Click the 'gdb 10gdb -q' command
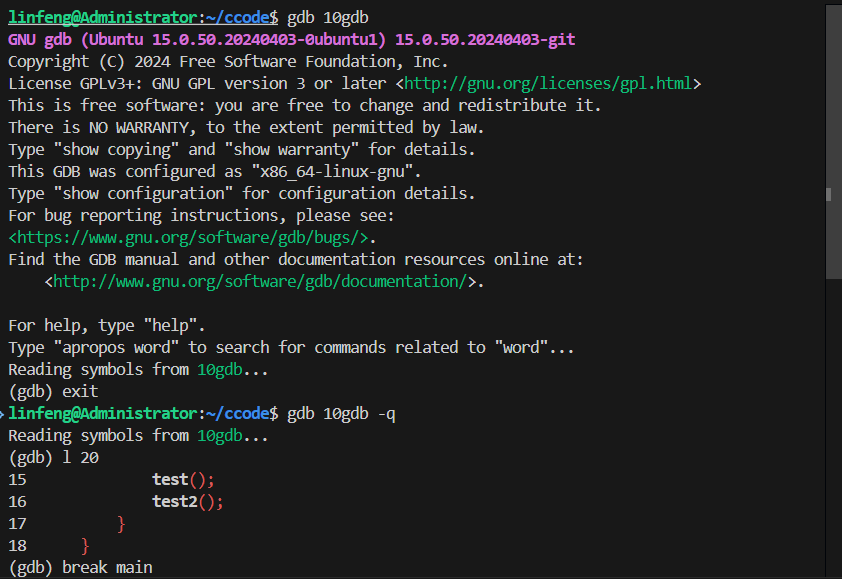The width and height of the screenshot is (842, 579). (x=341, y=414)
